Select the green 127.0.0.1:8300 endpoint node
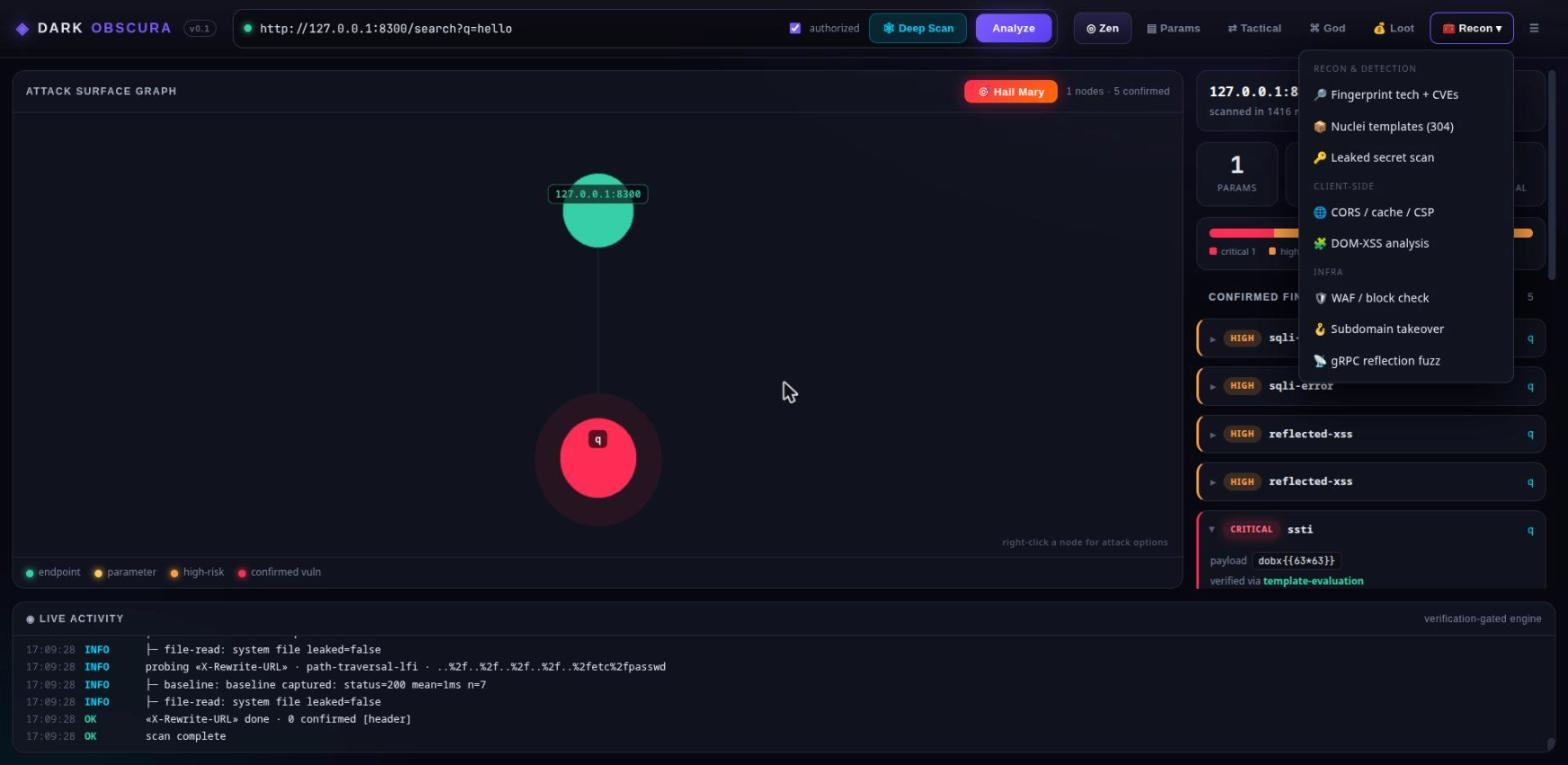The height and width of the screenshot is (765, 1568). 598,210
